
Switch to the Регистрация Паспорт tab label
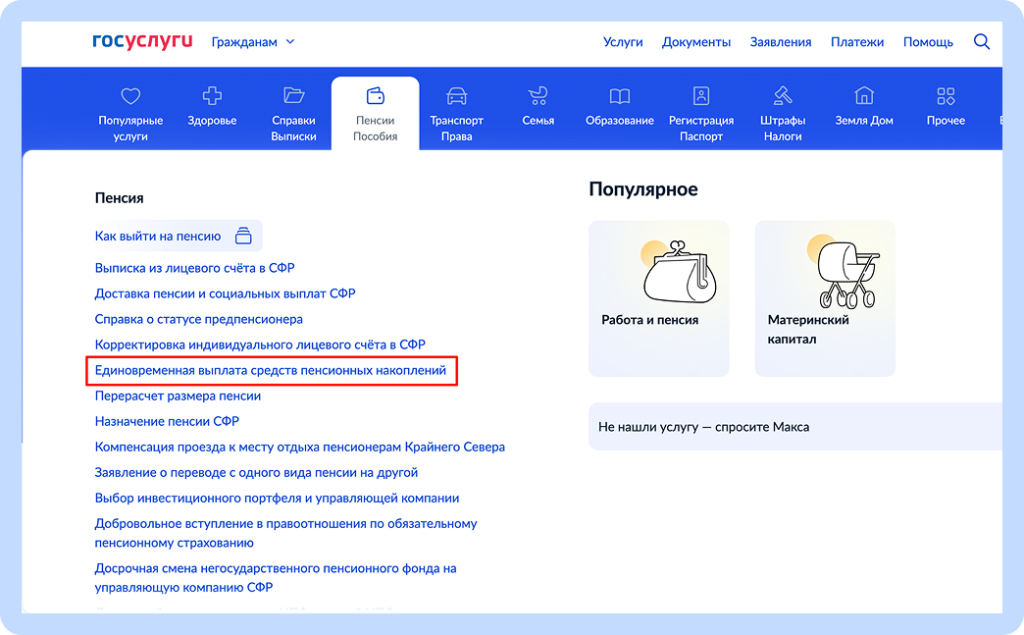[701, 128]
